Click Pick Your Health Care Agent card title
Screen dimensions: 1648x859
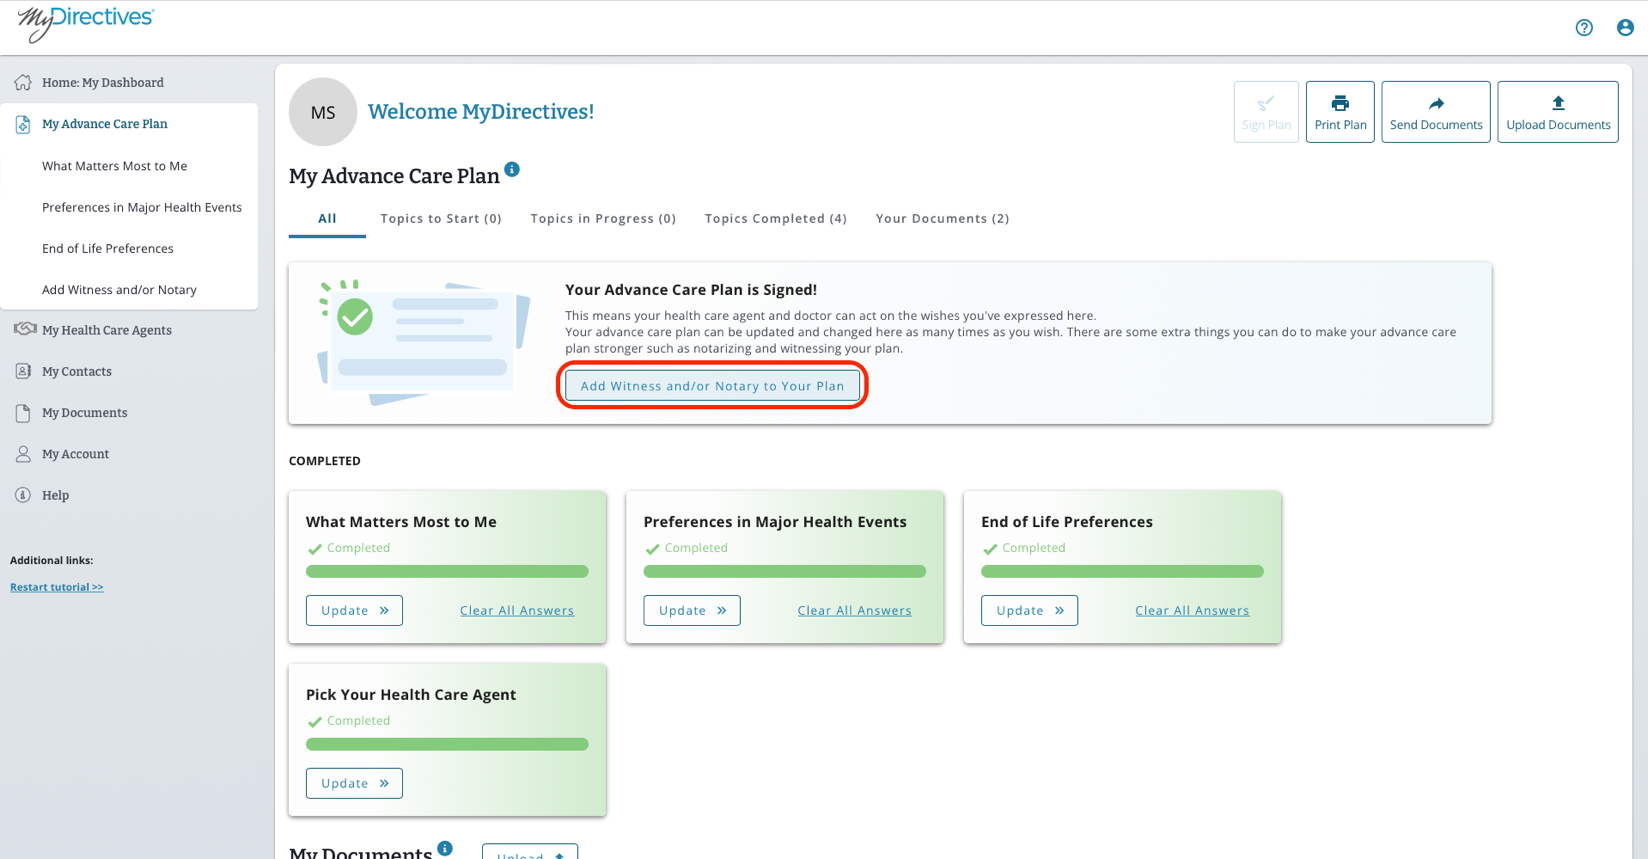click(x=411, y=694)
